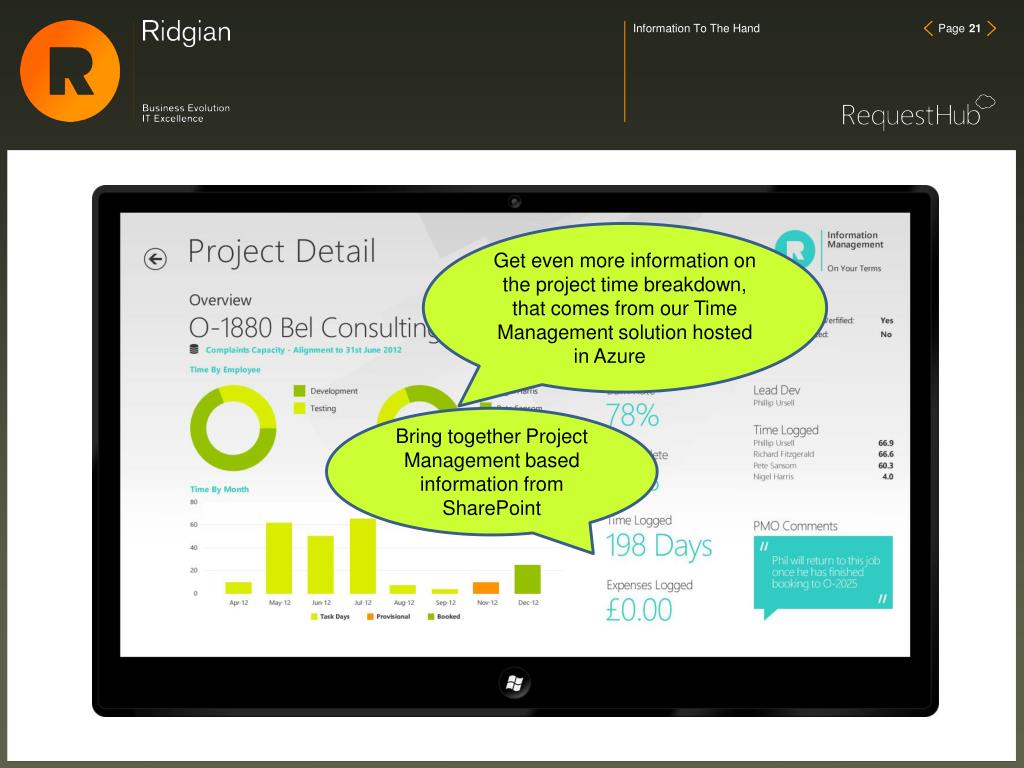Click the Windows button on the tablet
1024x768 pixels.
[x=515, y=682]
